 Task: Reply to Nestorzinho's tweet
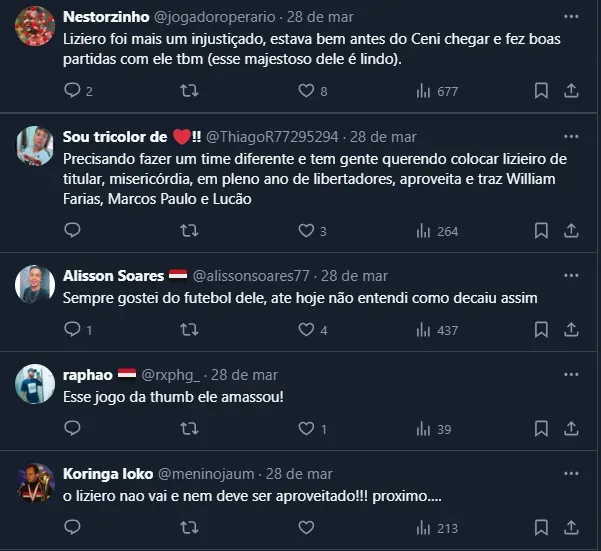click(72, 91)
